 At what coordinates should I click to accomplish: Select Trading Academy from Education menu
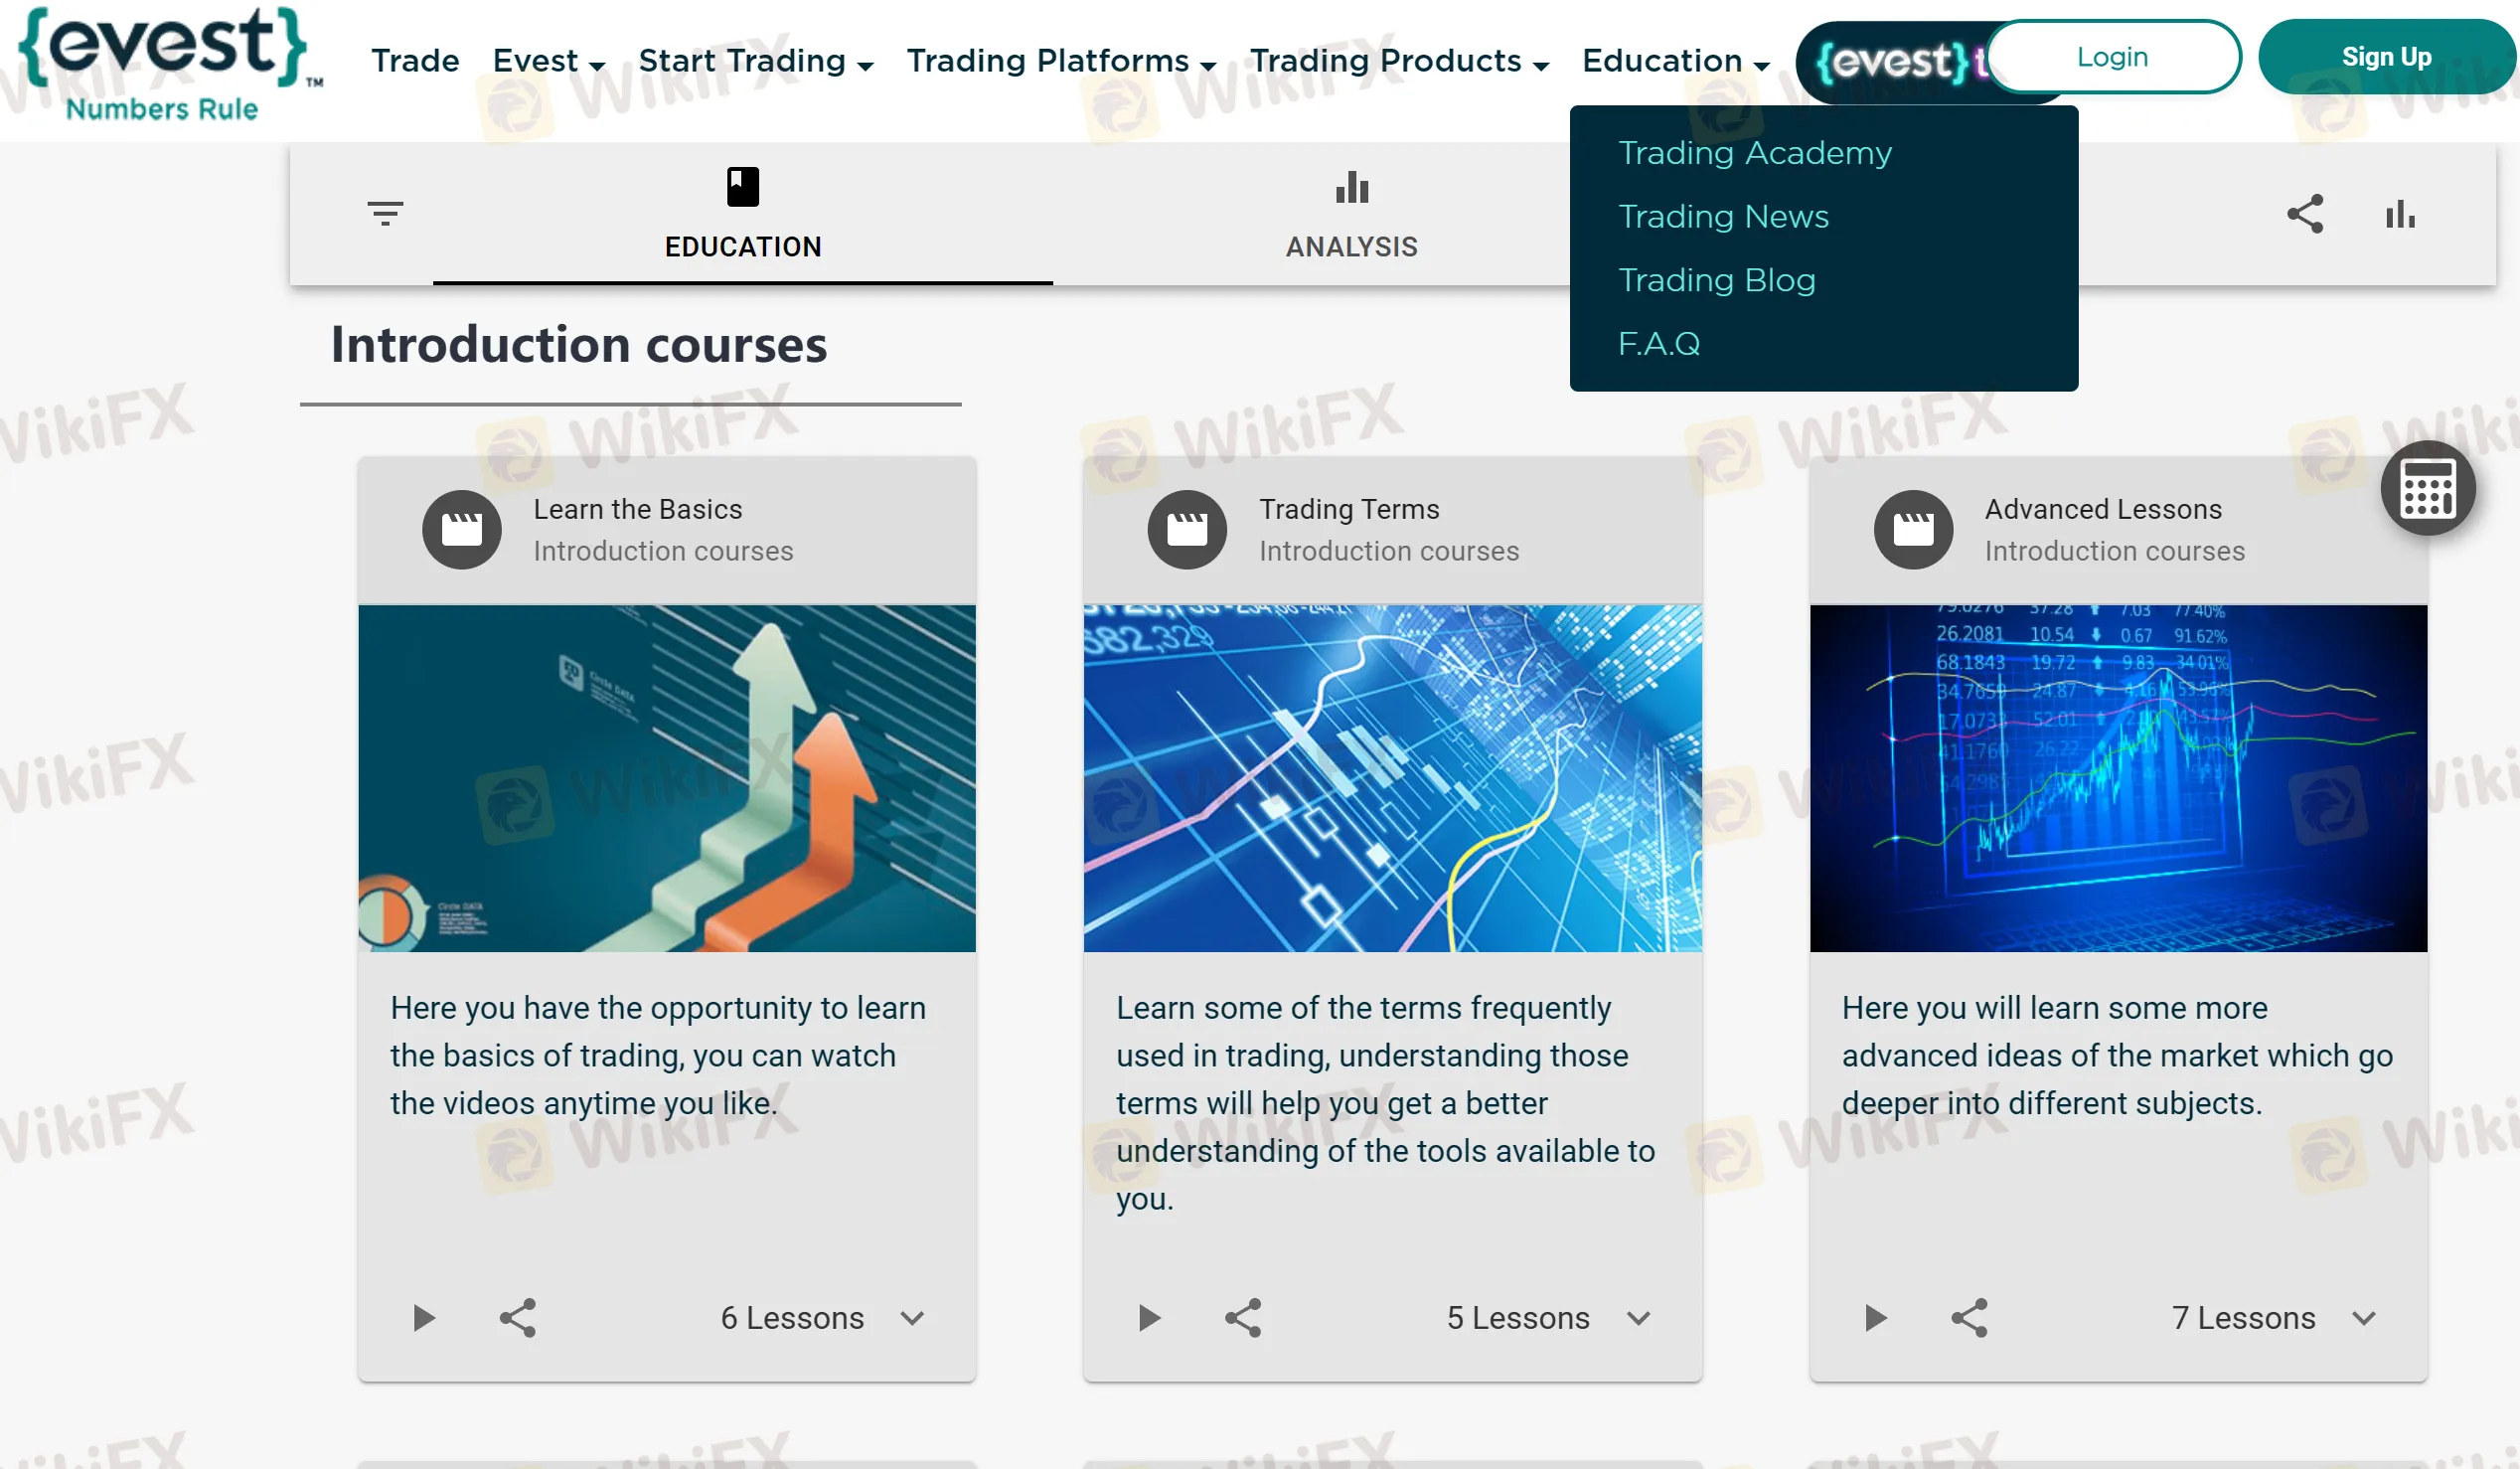click(x=1755, y=153)
